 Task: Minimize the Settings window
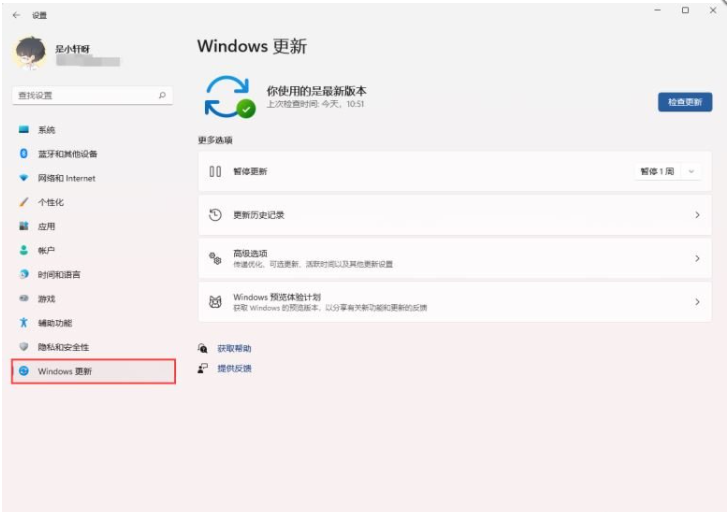[657, 10]
